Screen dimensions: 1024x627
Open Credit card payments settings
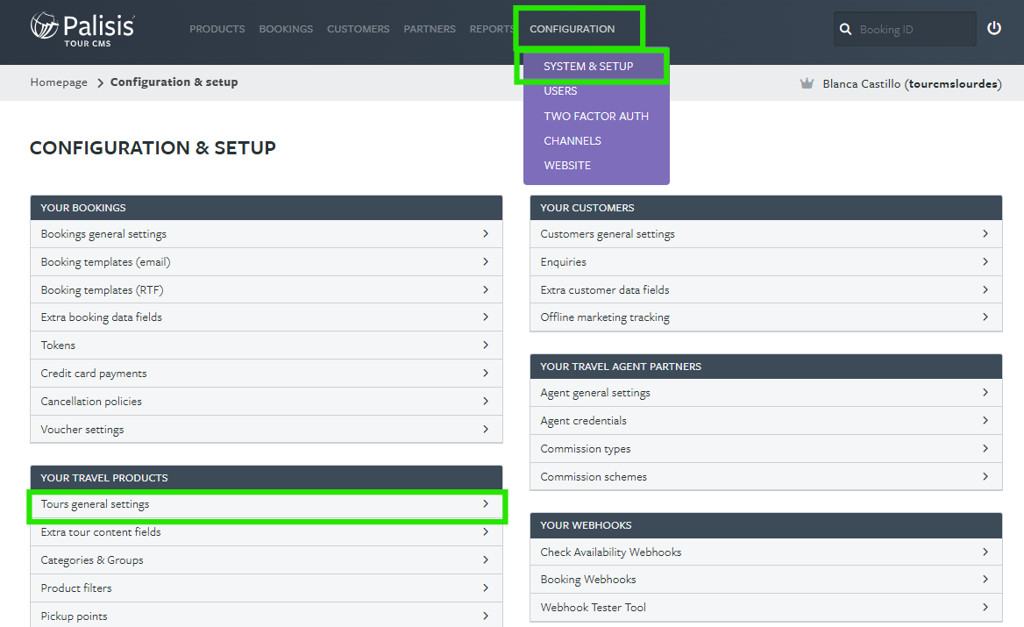click(266, 373)
